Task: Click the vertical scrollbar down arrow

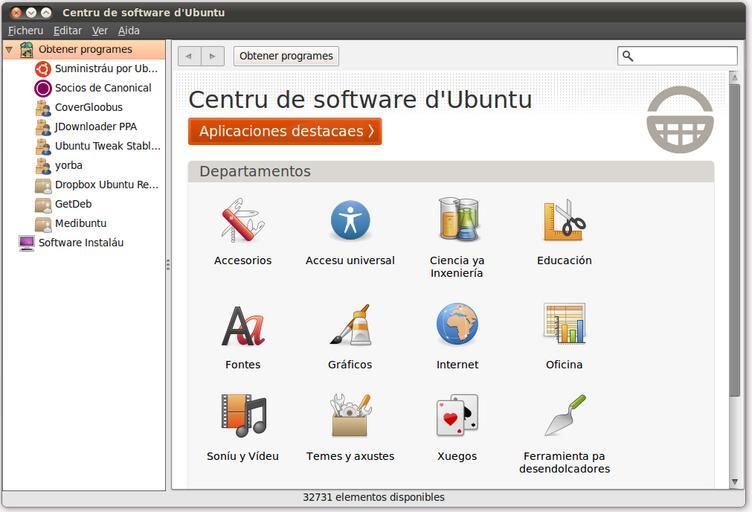Action: pyautogui.click(x=735, y=482)
